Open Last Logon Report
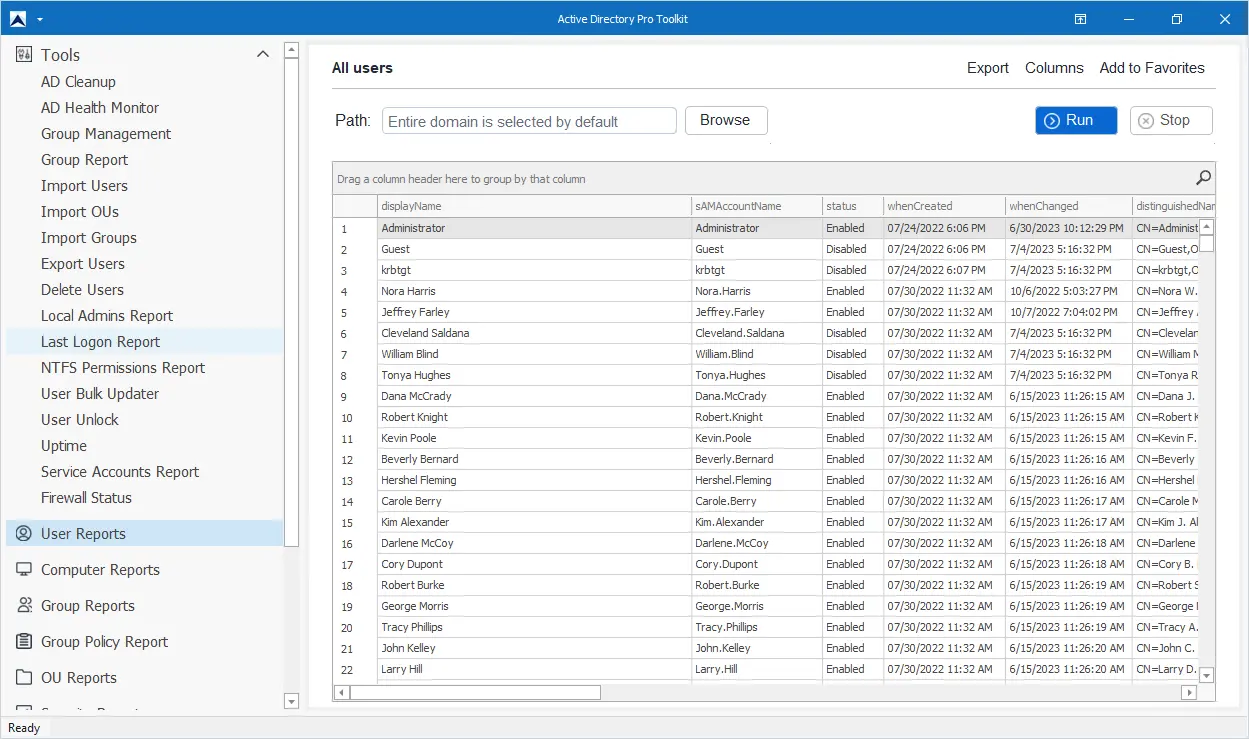Image resolution: width=1249 pixels, height=739 pixels. coord(100,342)
